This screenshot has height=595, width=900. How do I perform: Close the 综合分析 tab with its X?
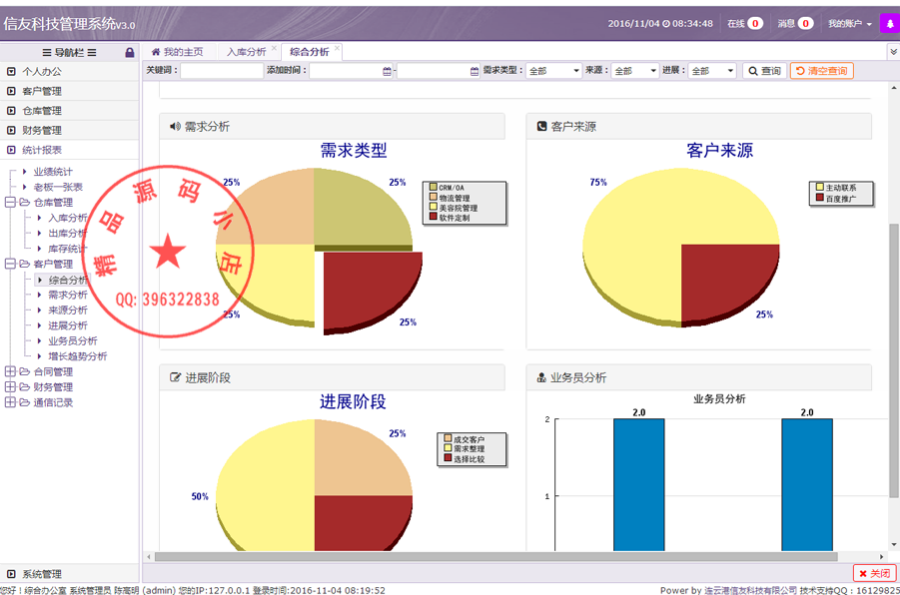(337, 48)
